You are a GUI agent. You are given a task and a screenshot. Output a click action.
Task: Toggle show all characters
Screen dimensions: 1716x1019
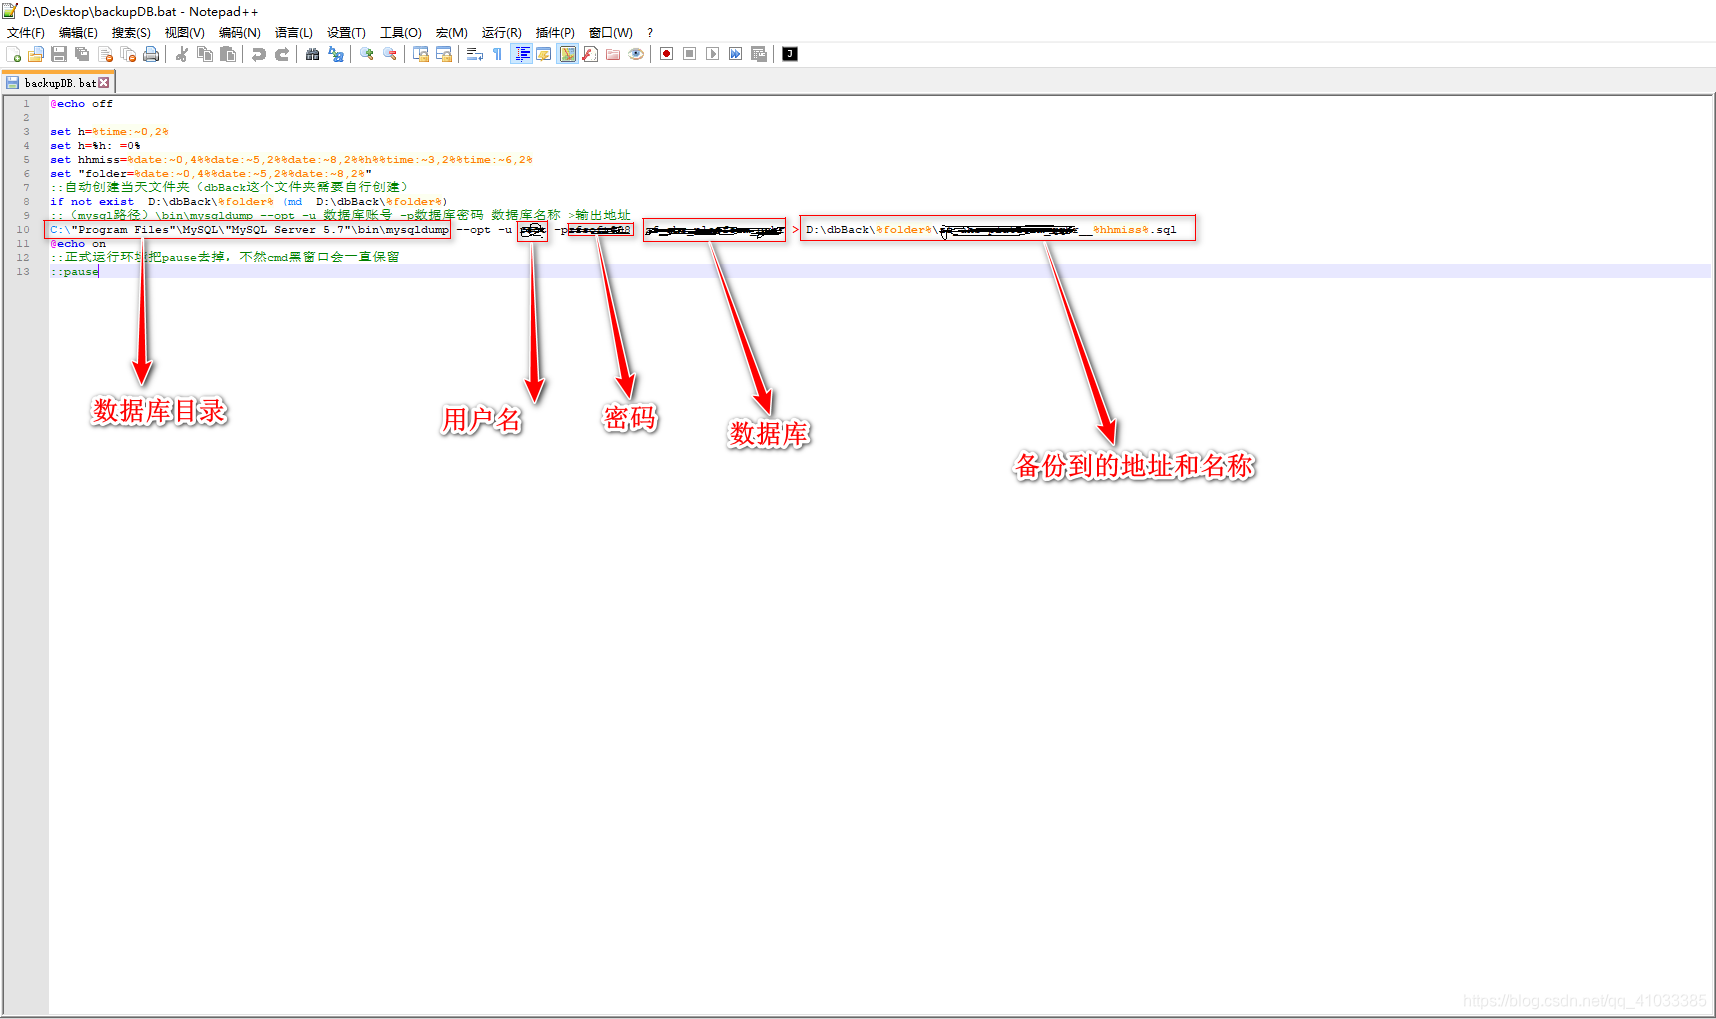[497, 54]
